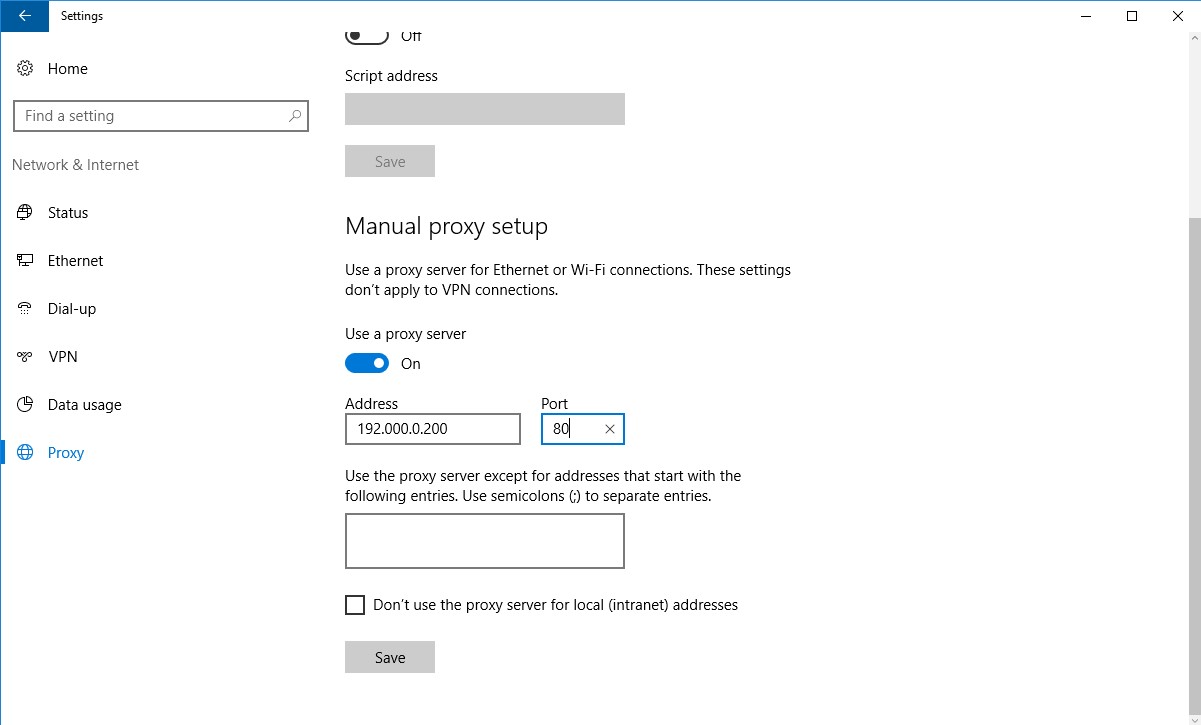Screen dimensions: 1201x725
Task: Click the Proxy globe icon
Action: point(26,453)
